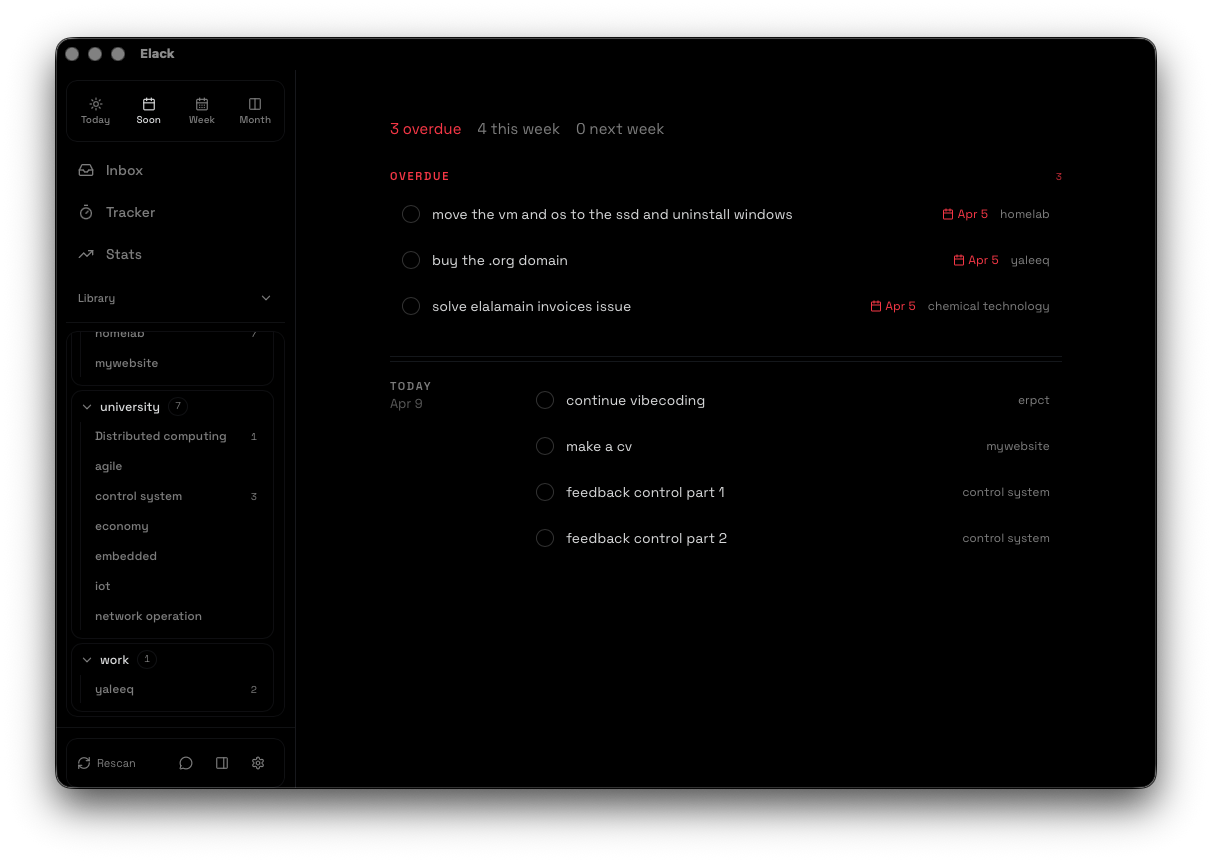Collapse the Library section
Screen dimensions: 1212x862
(x=266, y=299)
